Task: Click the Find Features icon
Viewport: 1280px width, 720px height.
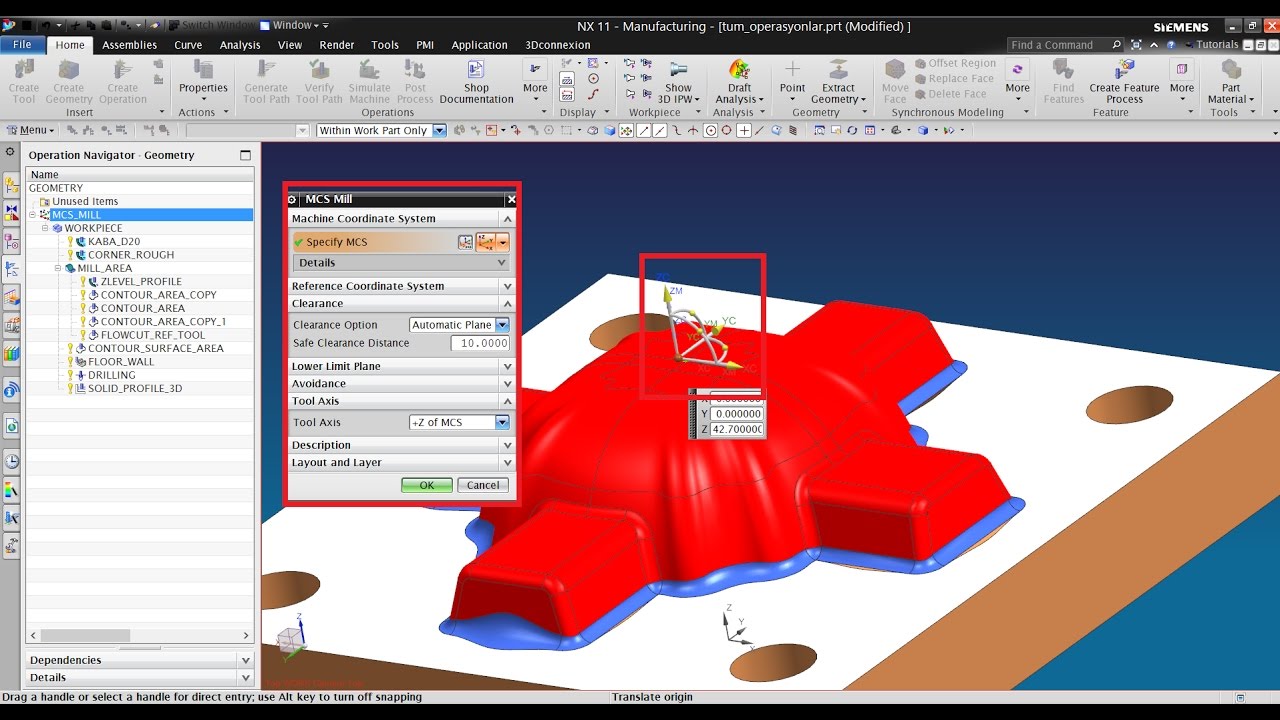Action: pyautogui.click(x=1064, y=70)
